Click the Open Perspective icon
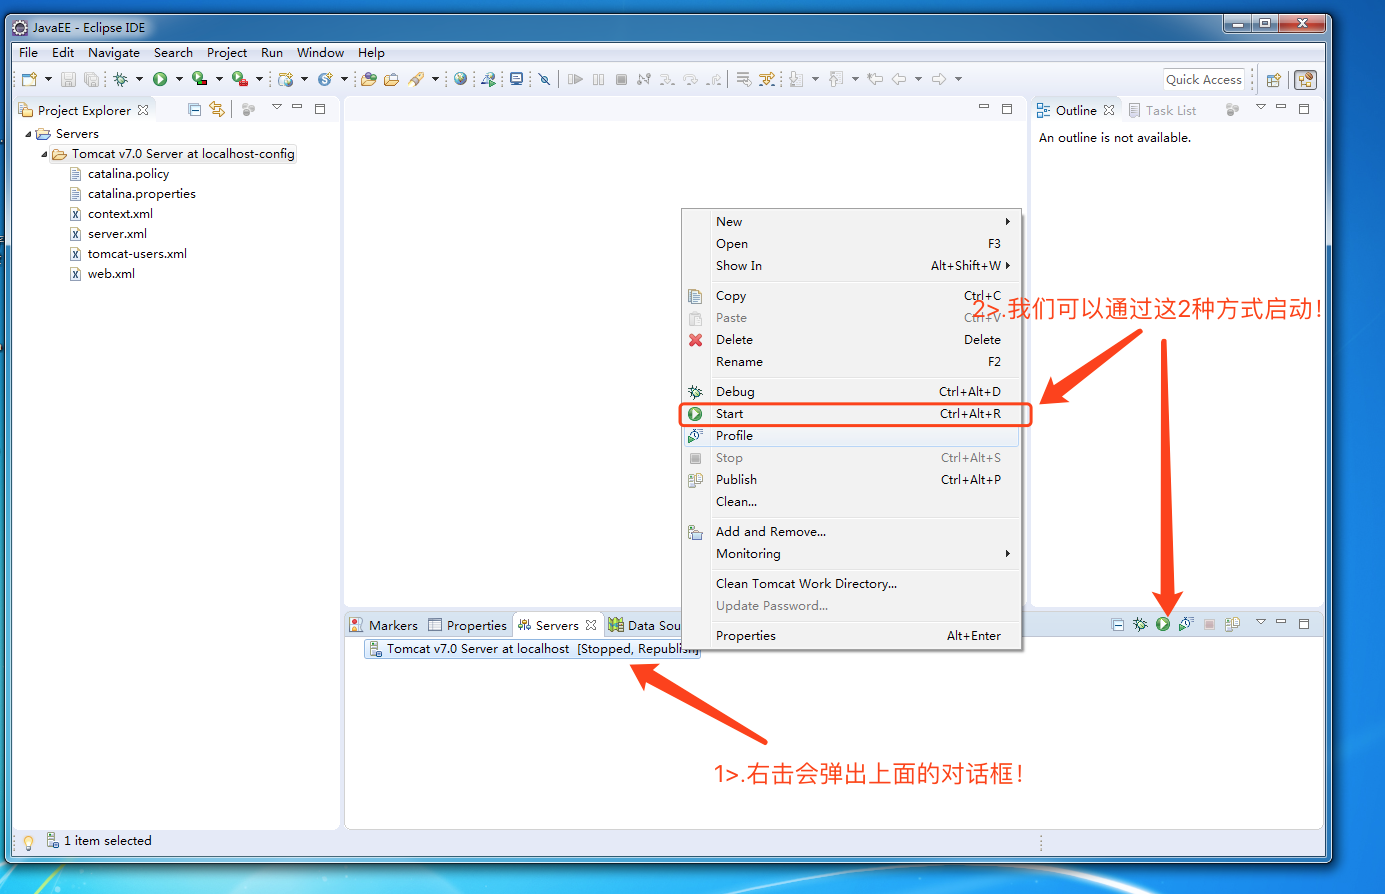 click(x=1274, y=80)
